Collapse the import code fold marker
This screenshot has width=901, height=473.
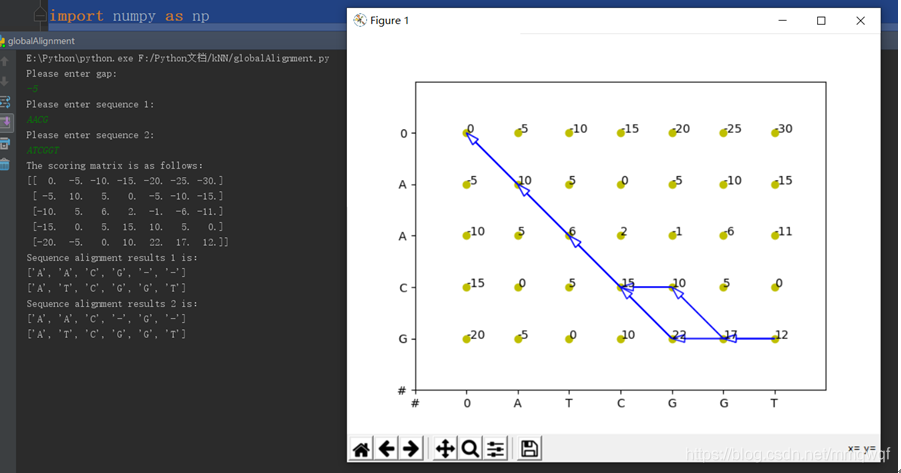coord(40,15)
